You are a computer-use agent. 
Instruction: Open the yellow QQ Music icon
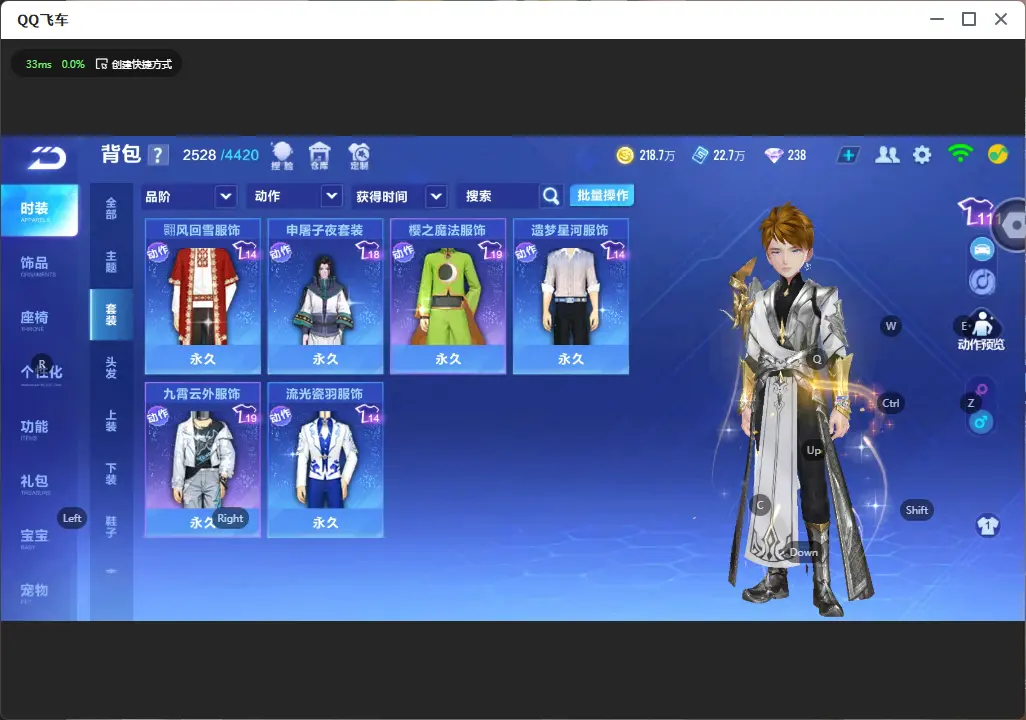[998, 154]
